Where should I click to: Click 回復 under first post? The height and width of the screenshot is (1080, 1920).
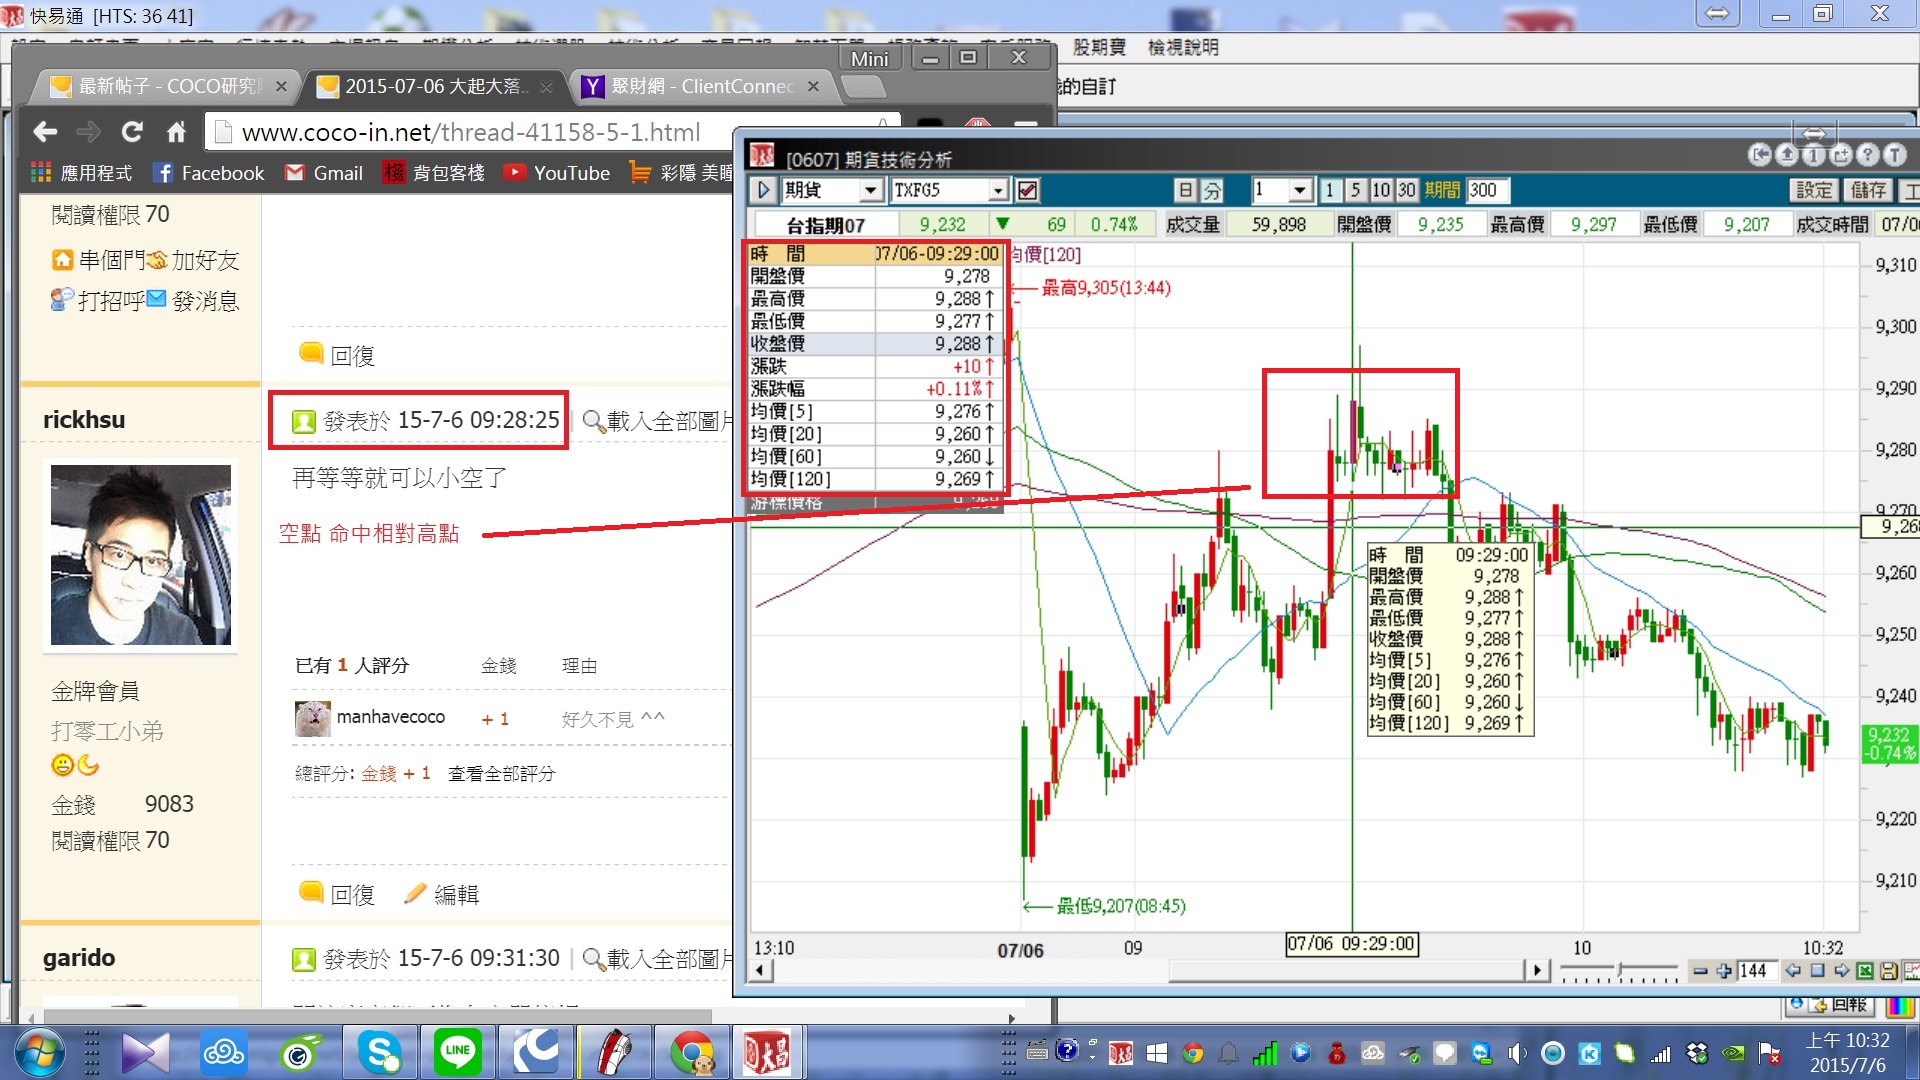[x=338, y=355]
